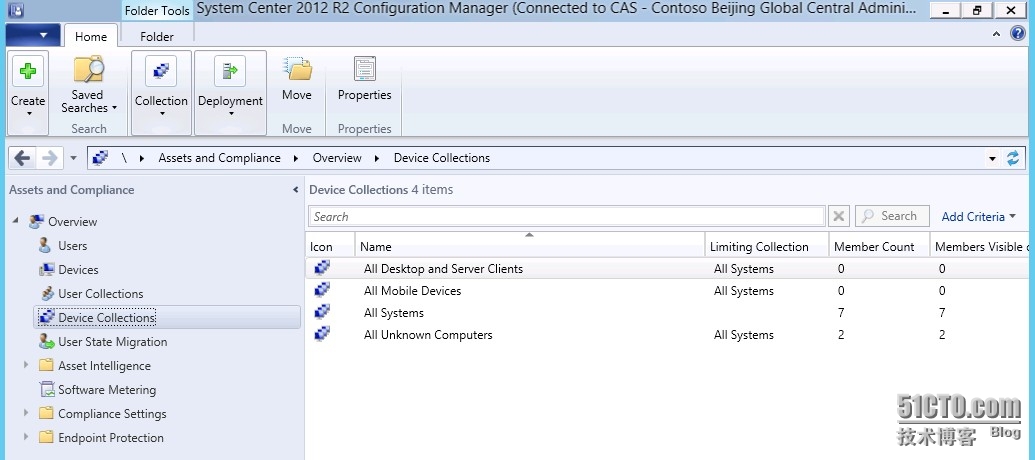Click icon of All Mobile Devices row
The image size is (1035, 460).
pyautogui.click(x=321, y=290)
